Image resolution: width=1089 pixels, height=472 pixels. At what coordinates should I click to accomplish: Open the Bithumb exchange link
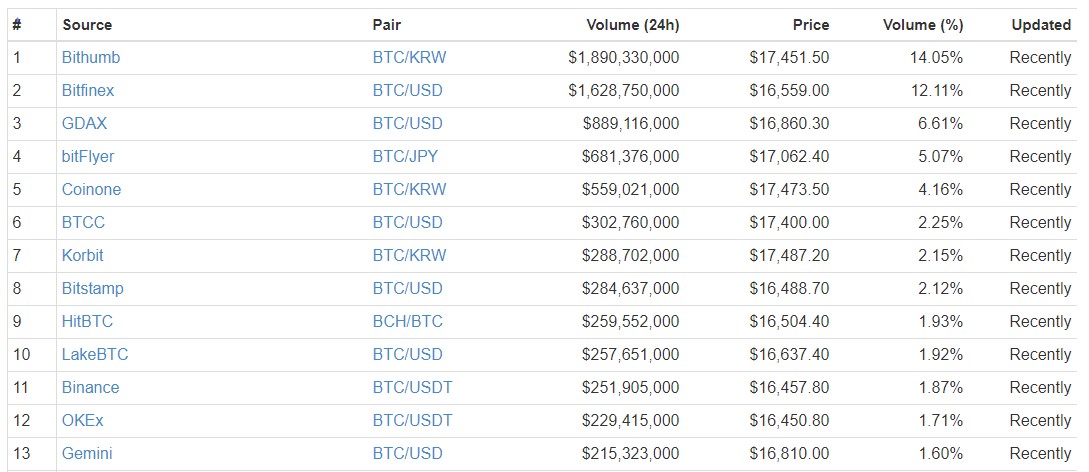pyautogui.click(x=90, y=58)
